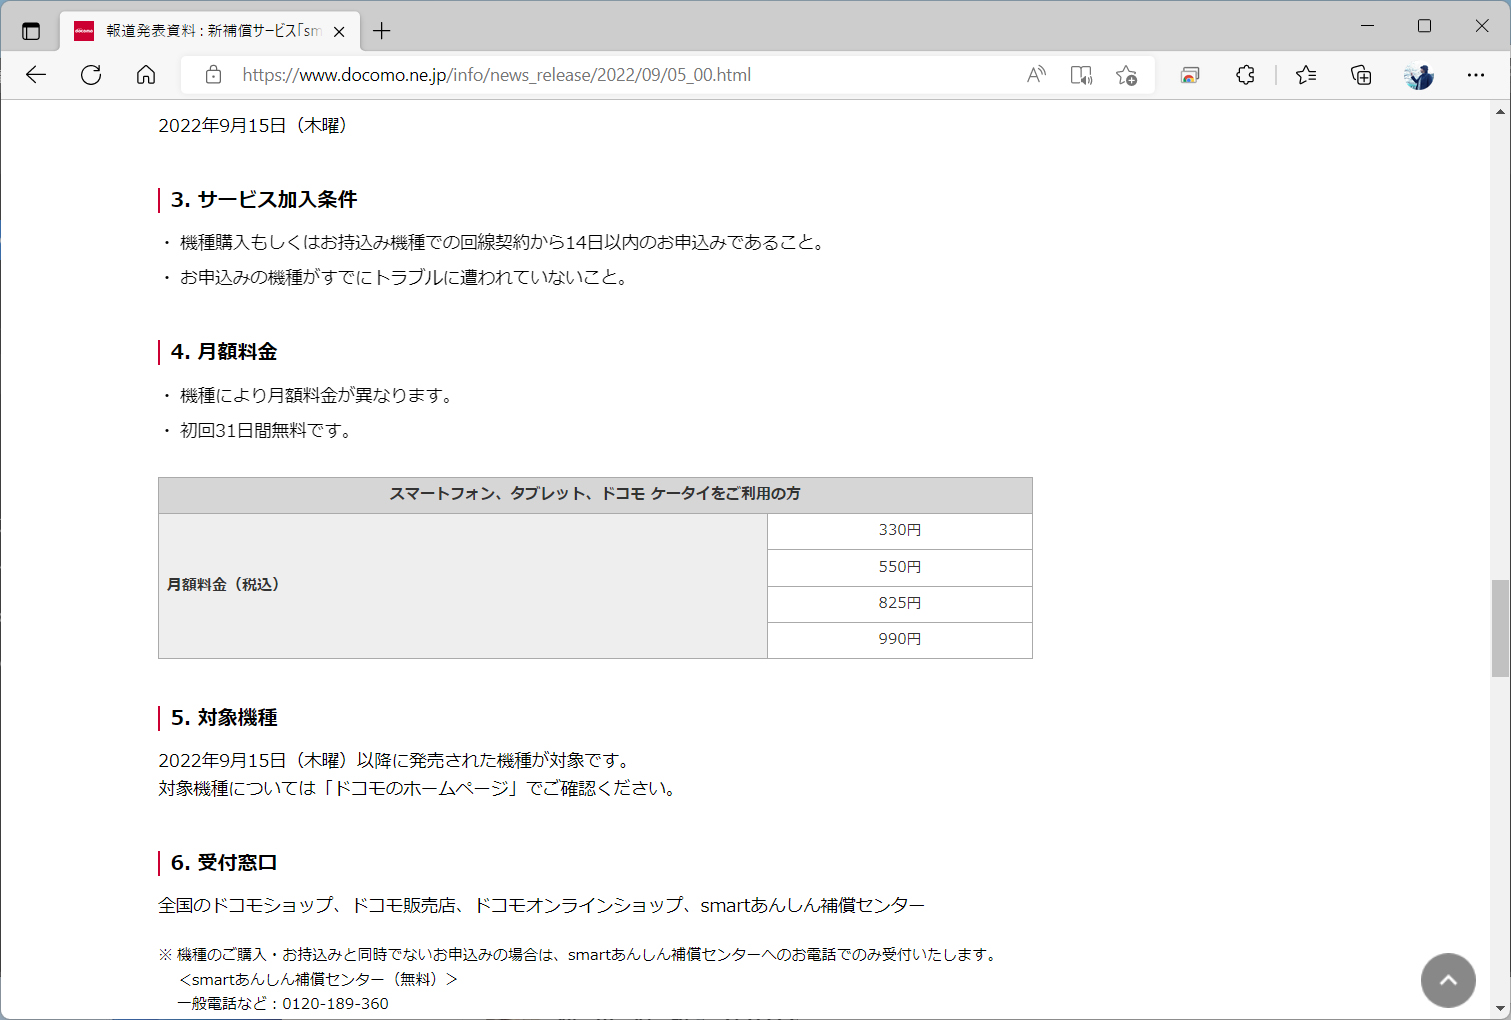The image size is (1511, 1020).
Task: Click the 'トラブルに遭われていないこと' bullet
Action: click(406, 278)
